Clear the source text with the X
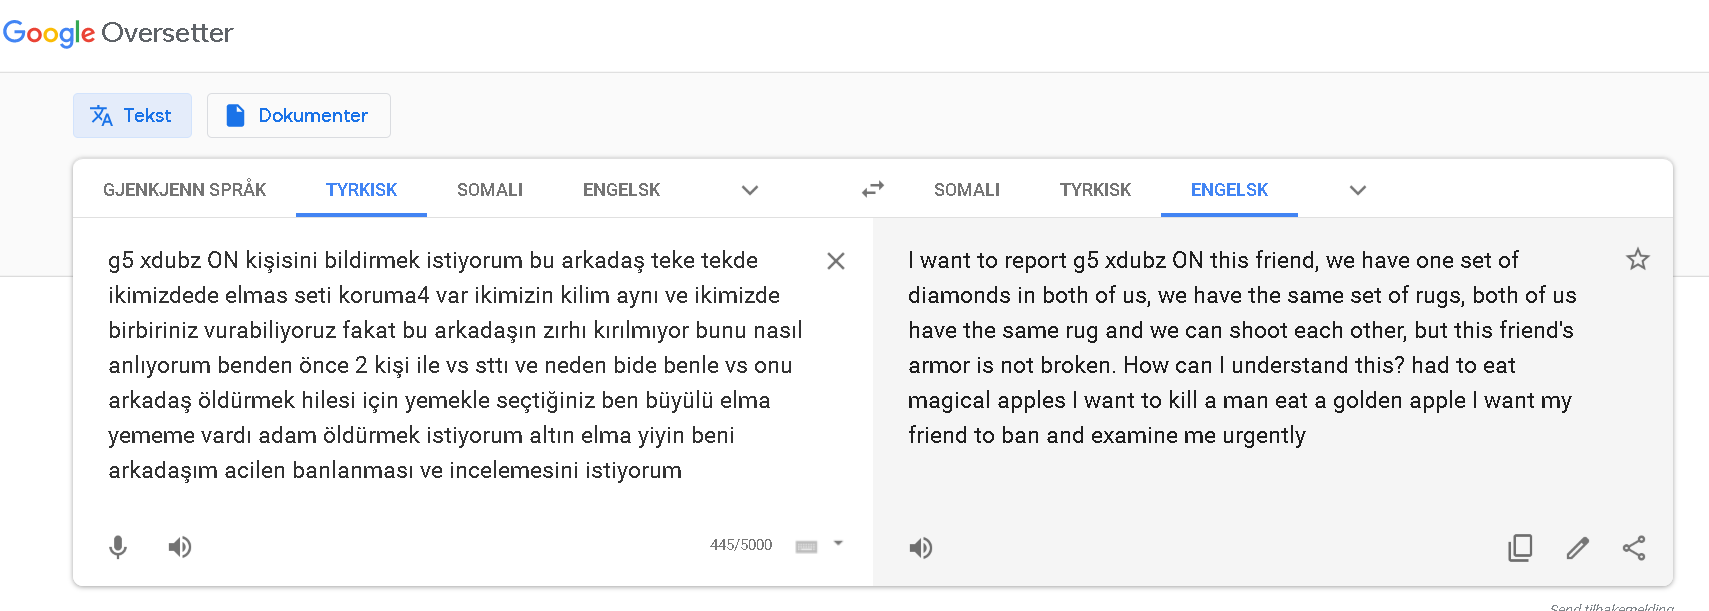The height and width of the screenshot is (611, 1709). pyautogui.click(x=836, y=261)
